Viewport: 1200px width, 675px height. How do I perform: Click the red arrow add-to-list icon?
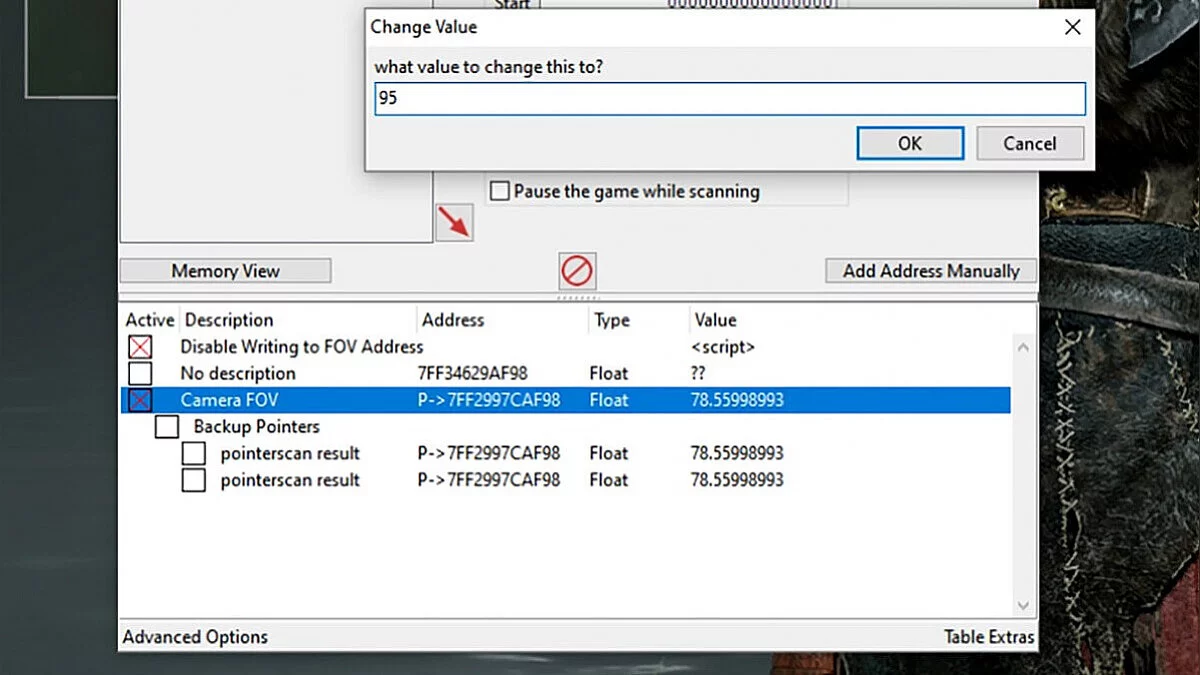pos(454,222)
